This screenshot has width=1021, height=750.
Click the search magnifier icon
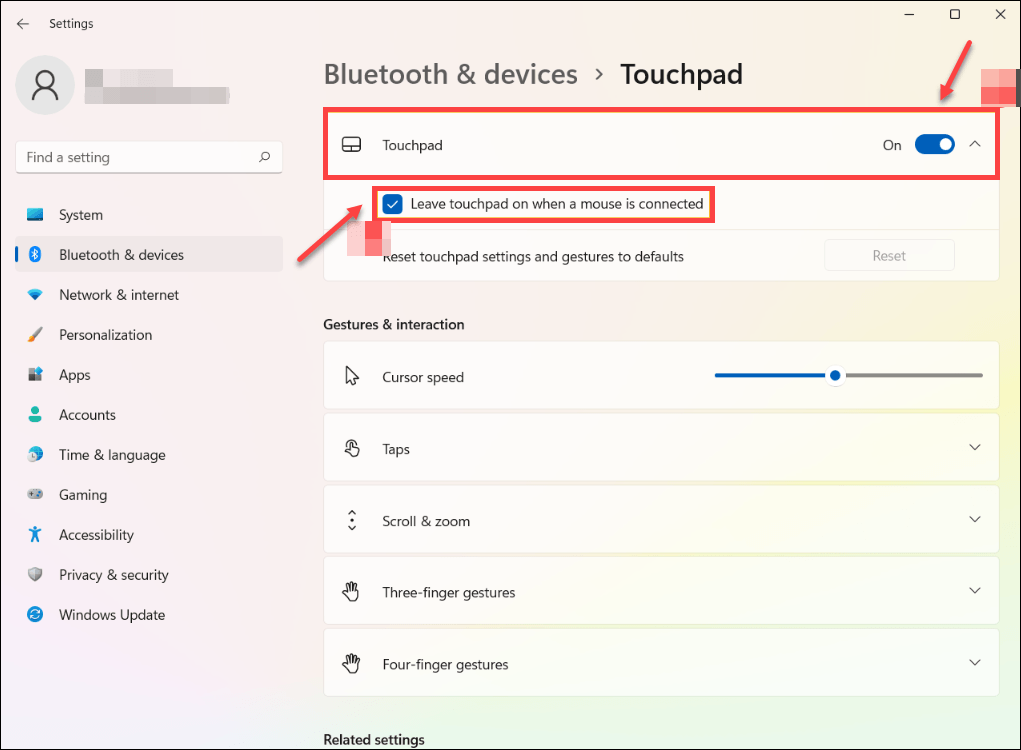coord(265,157)
